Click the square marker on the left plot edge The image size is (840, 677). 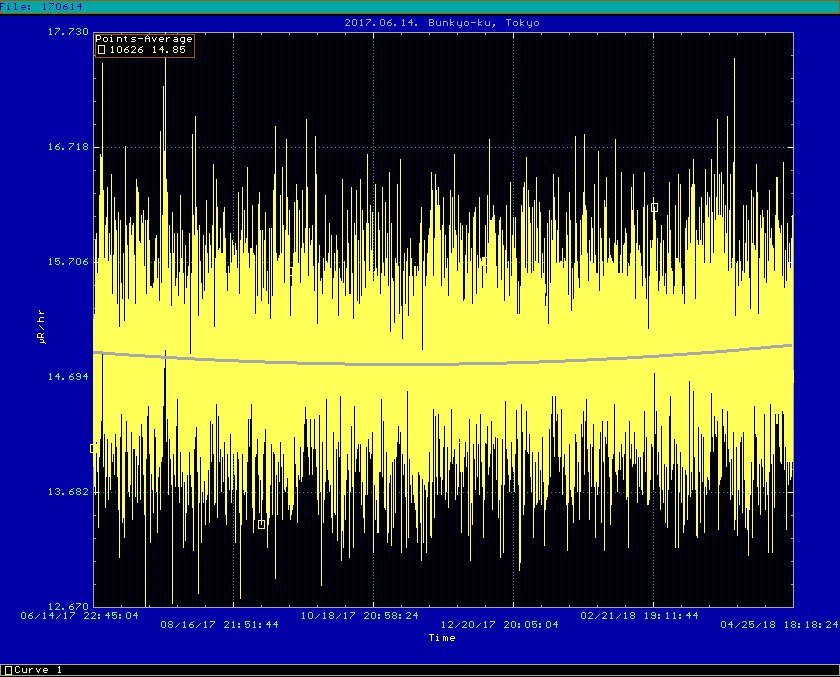(94, 448)
